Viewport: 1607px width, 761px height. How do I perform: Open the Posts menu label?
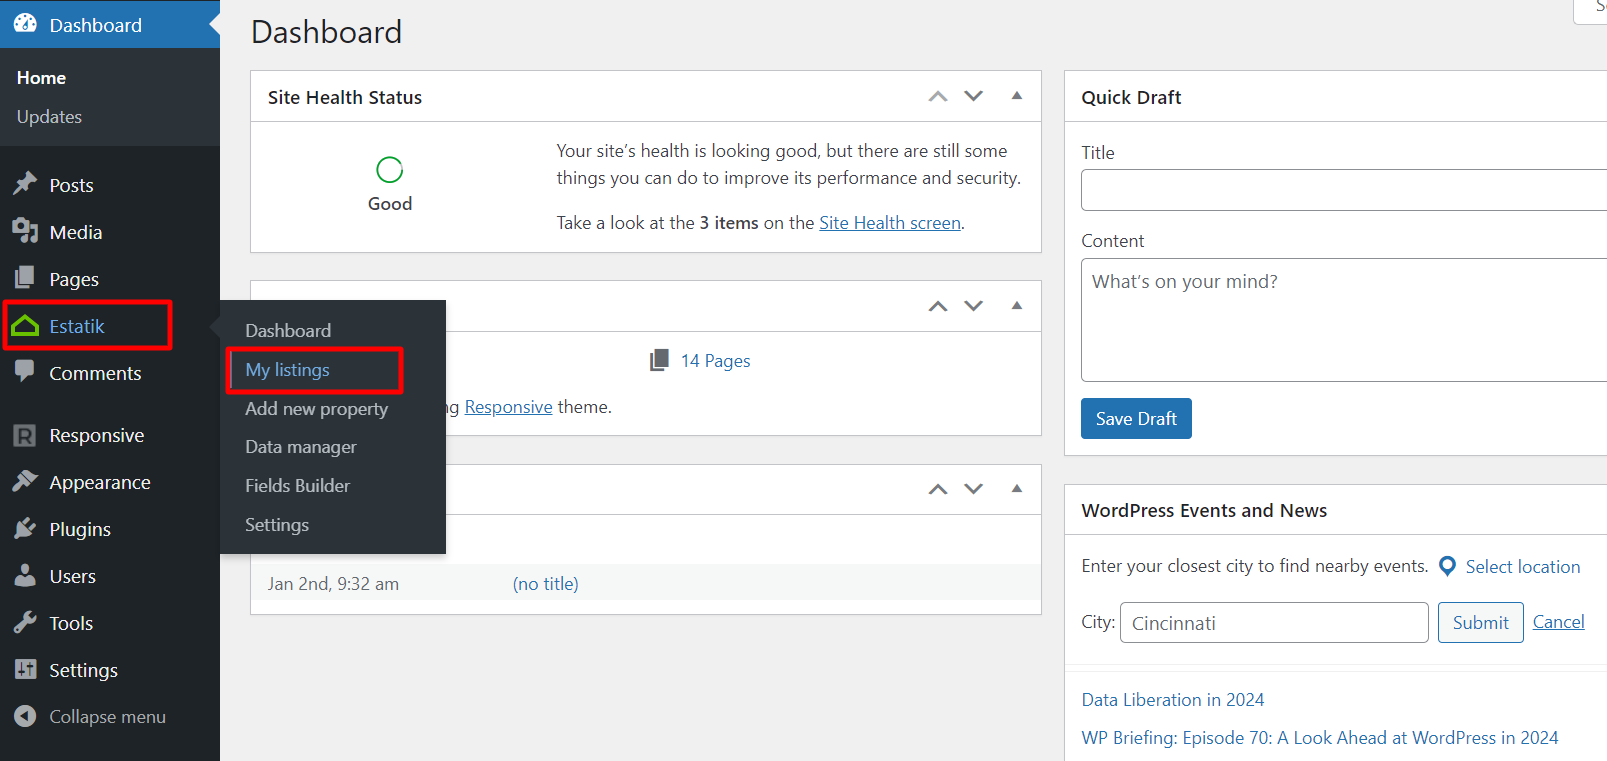click(x=71, y=185)
